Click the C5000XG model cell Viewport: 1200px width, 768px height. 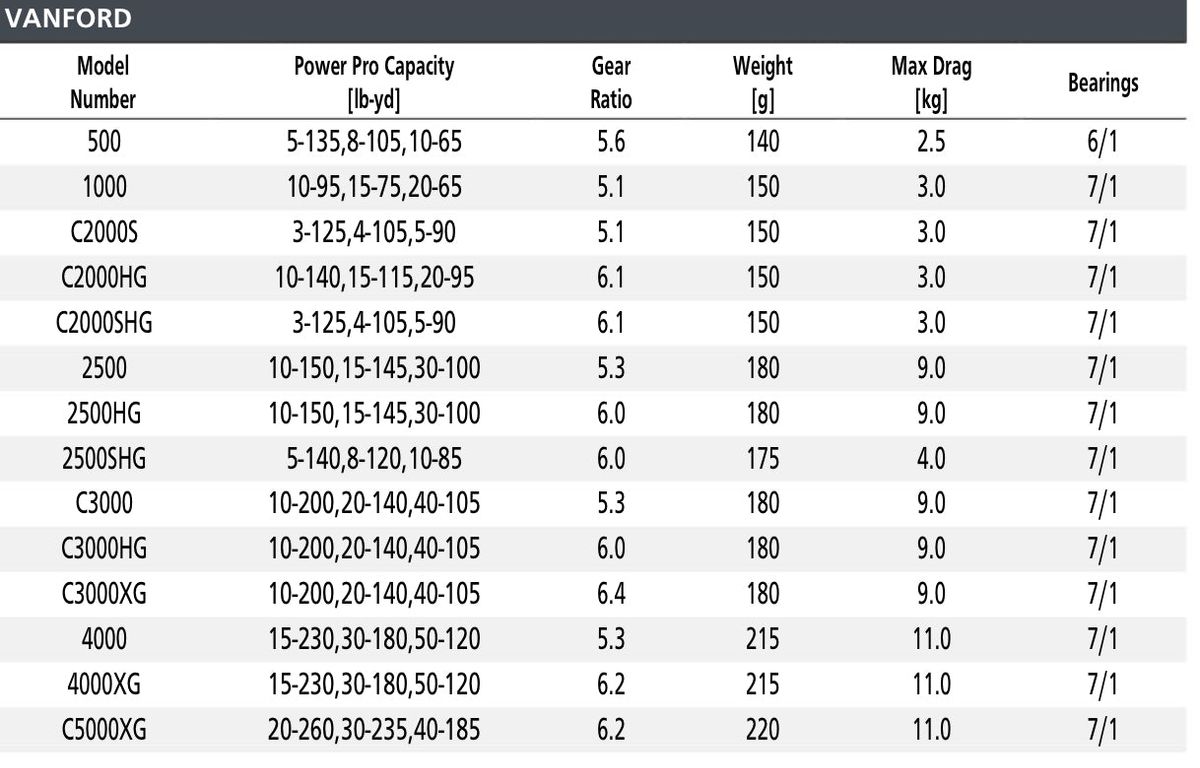click(104, 730)
